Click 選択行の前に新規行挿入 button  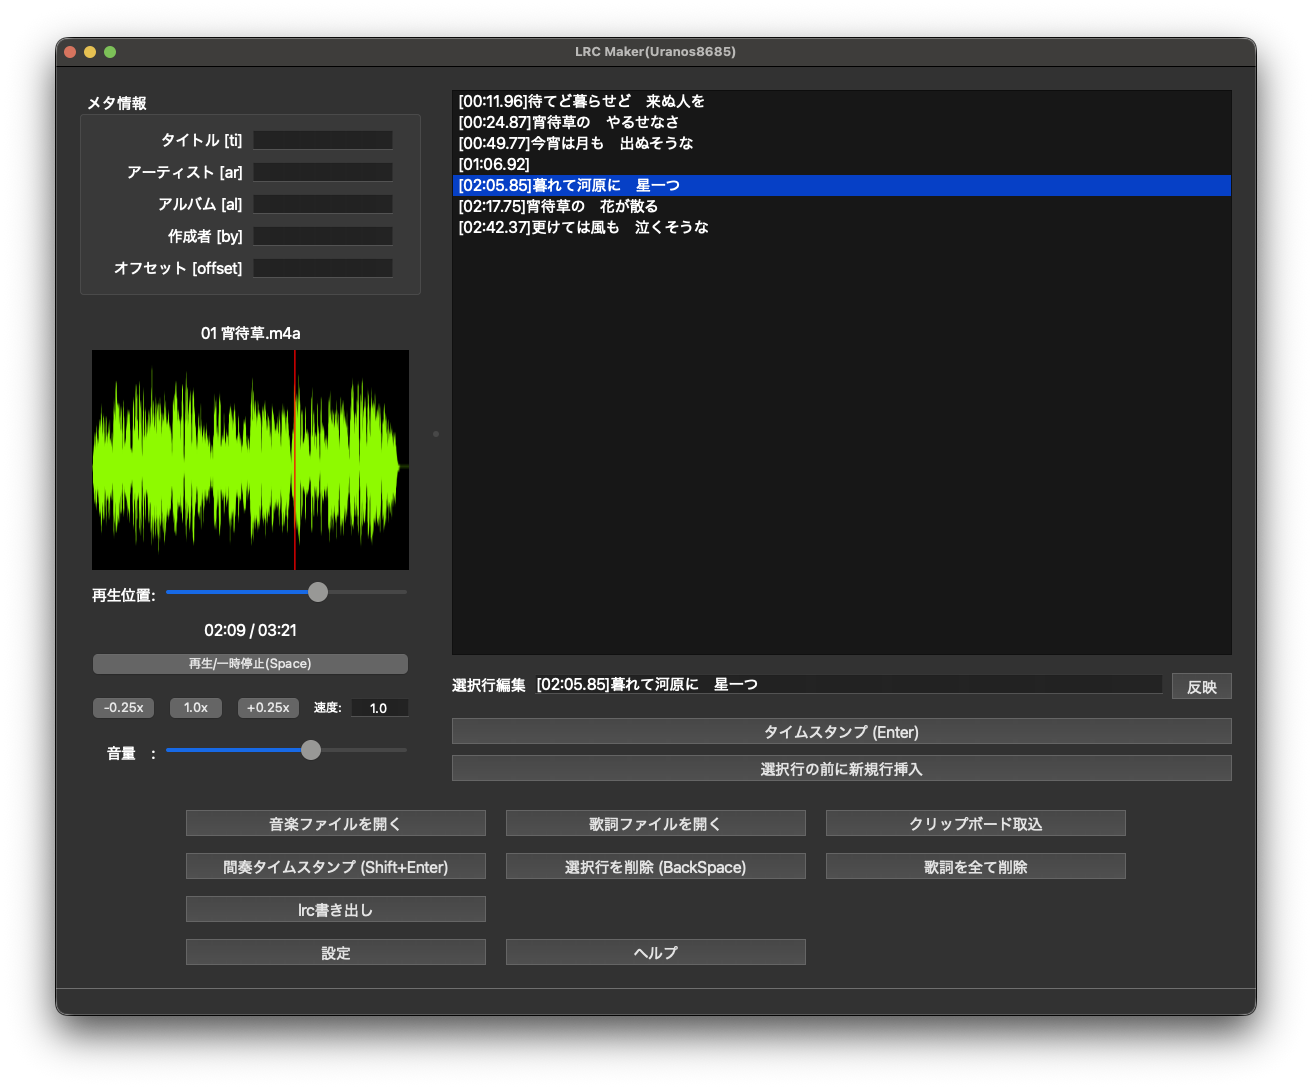841,769
